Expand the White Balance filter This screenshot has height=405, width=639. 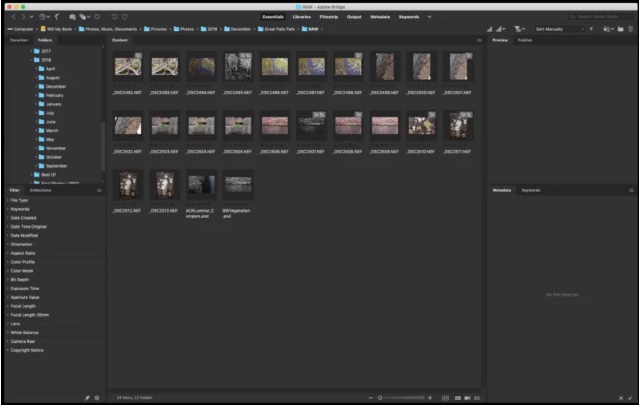point(24,333)
